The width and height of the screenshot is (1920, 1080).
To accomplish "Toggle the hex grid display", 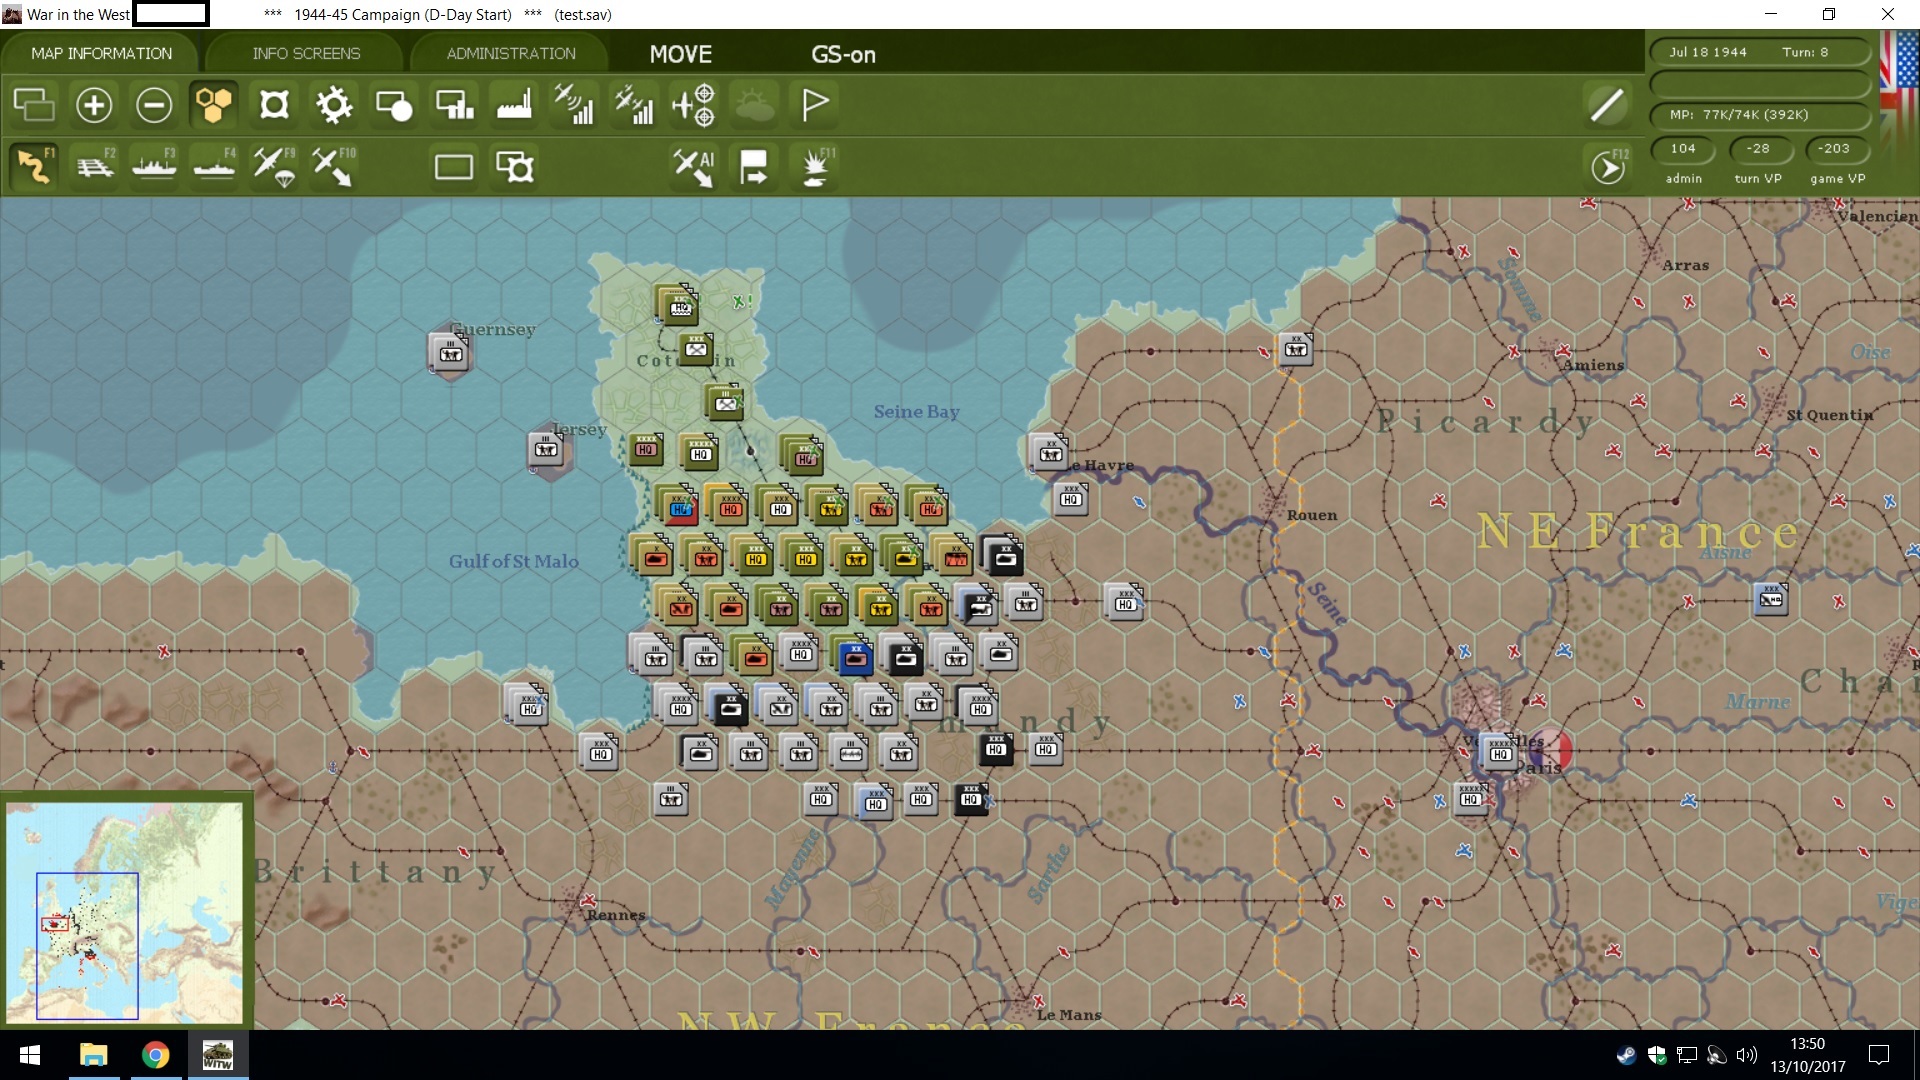I will coord(214,104).
